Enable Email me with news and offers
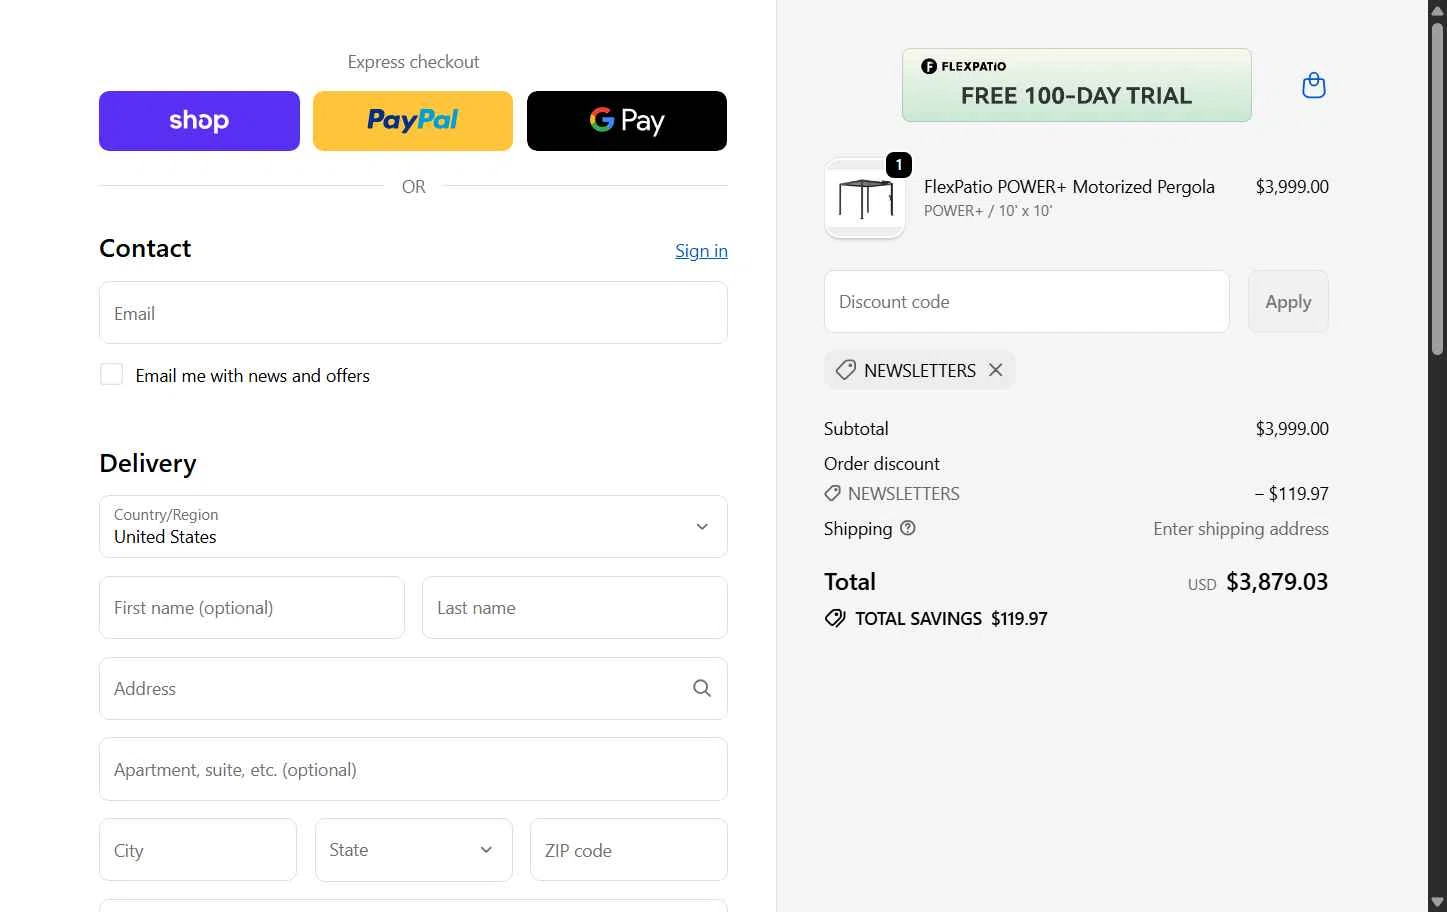Image resolution: width=1447 pixels, height=912 pixels. (x=111, y=375)
